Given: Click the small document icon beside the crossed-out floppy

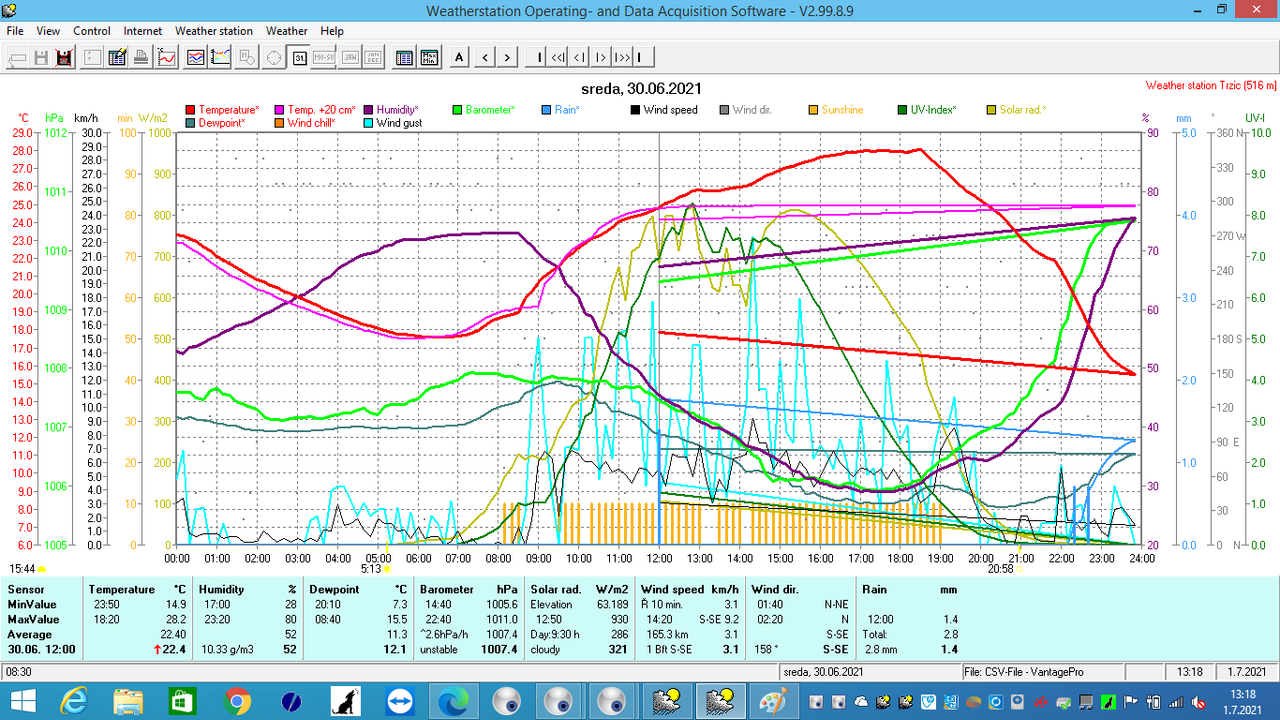Looking at the screenshot, I should 92,57.
